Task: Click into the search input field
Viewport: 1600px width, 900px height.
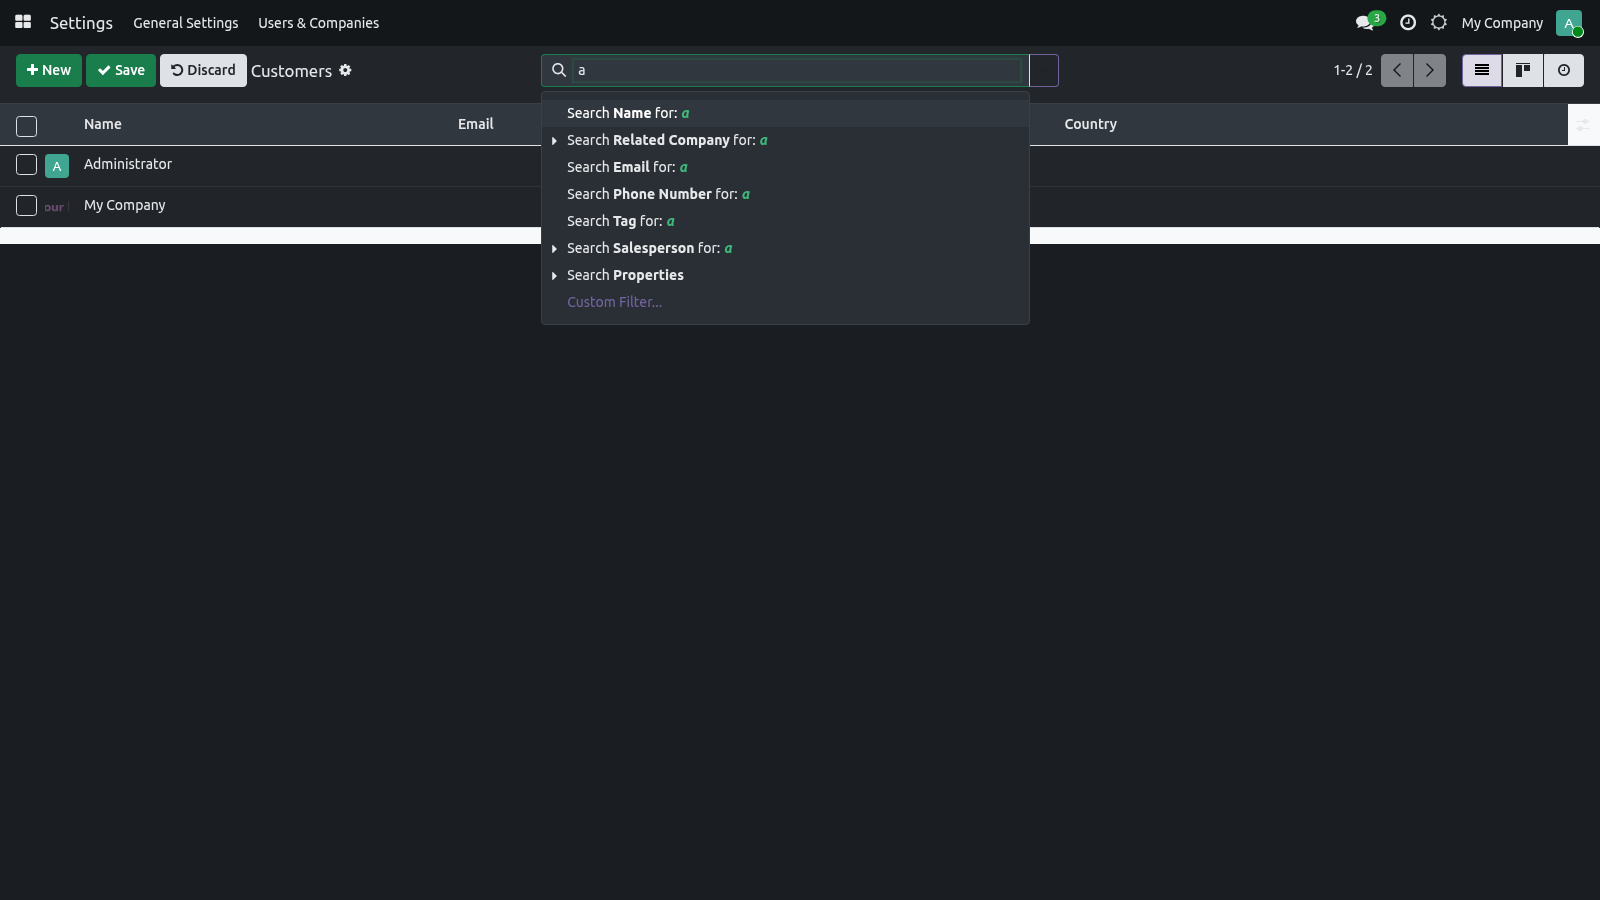Action: tap(798, 70)
